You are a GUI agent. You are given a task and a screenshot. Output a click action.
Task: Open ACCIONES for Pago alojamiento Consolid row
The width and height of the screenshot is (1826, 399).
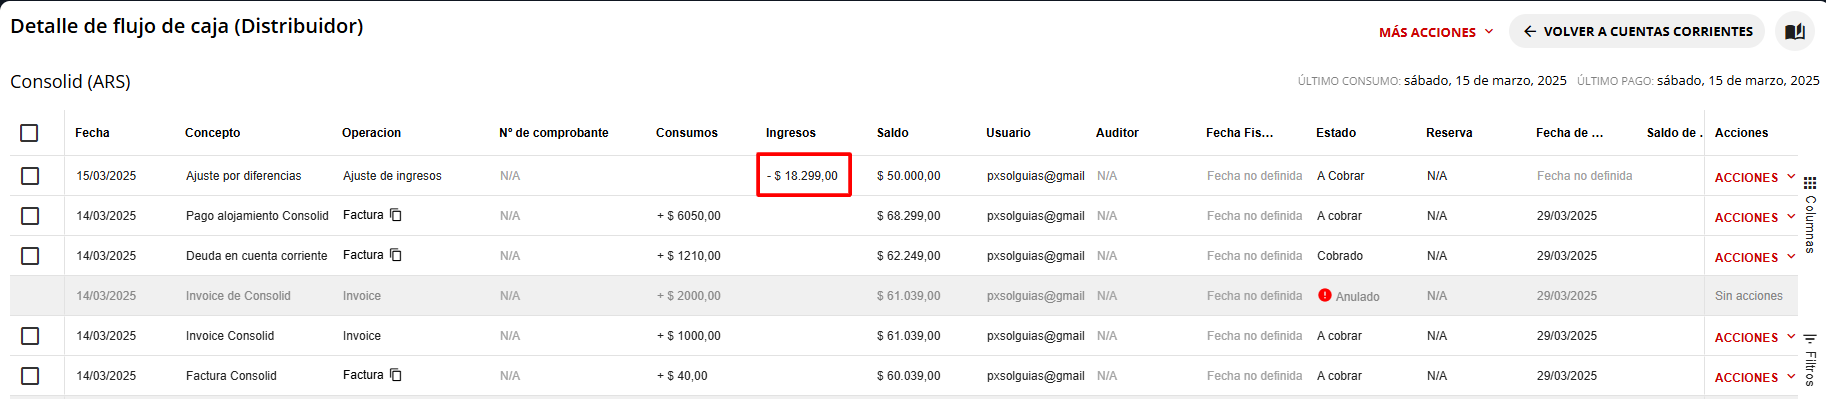(x=1755, y=217)
